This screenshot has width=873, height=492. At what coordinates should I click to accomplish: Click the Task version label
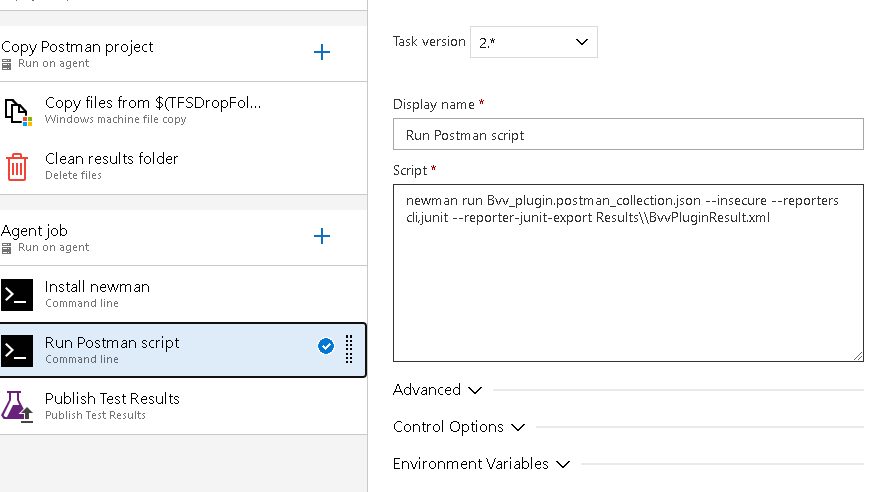pos(429,42)
